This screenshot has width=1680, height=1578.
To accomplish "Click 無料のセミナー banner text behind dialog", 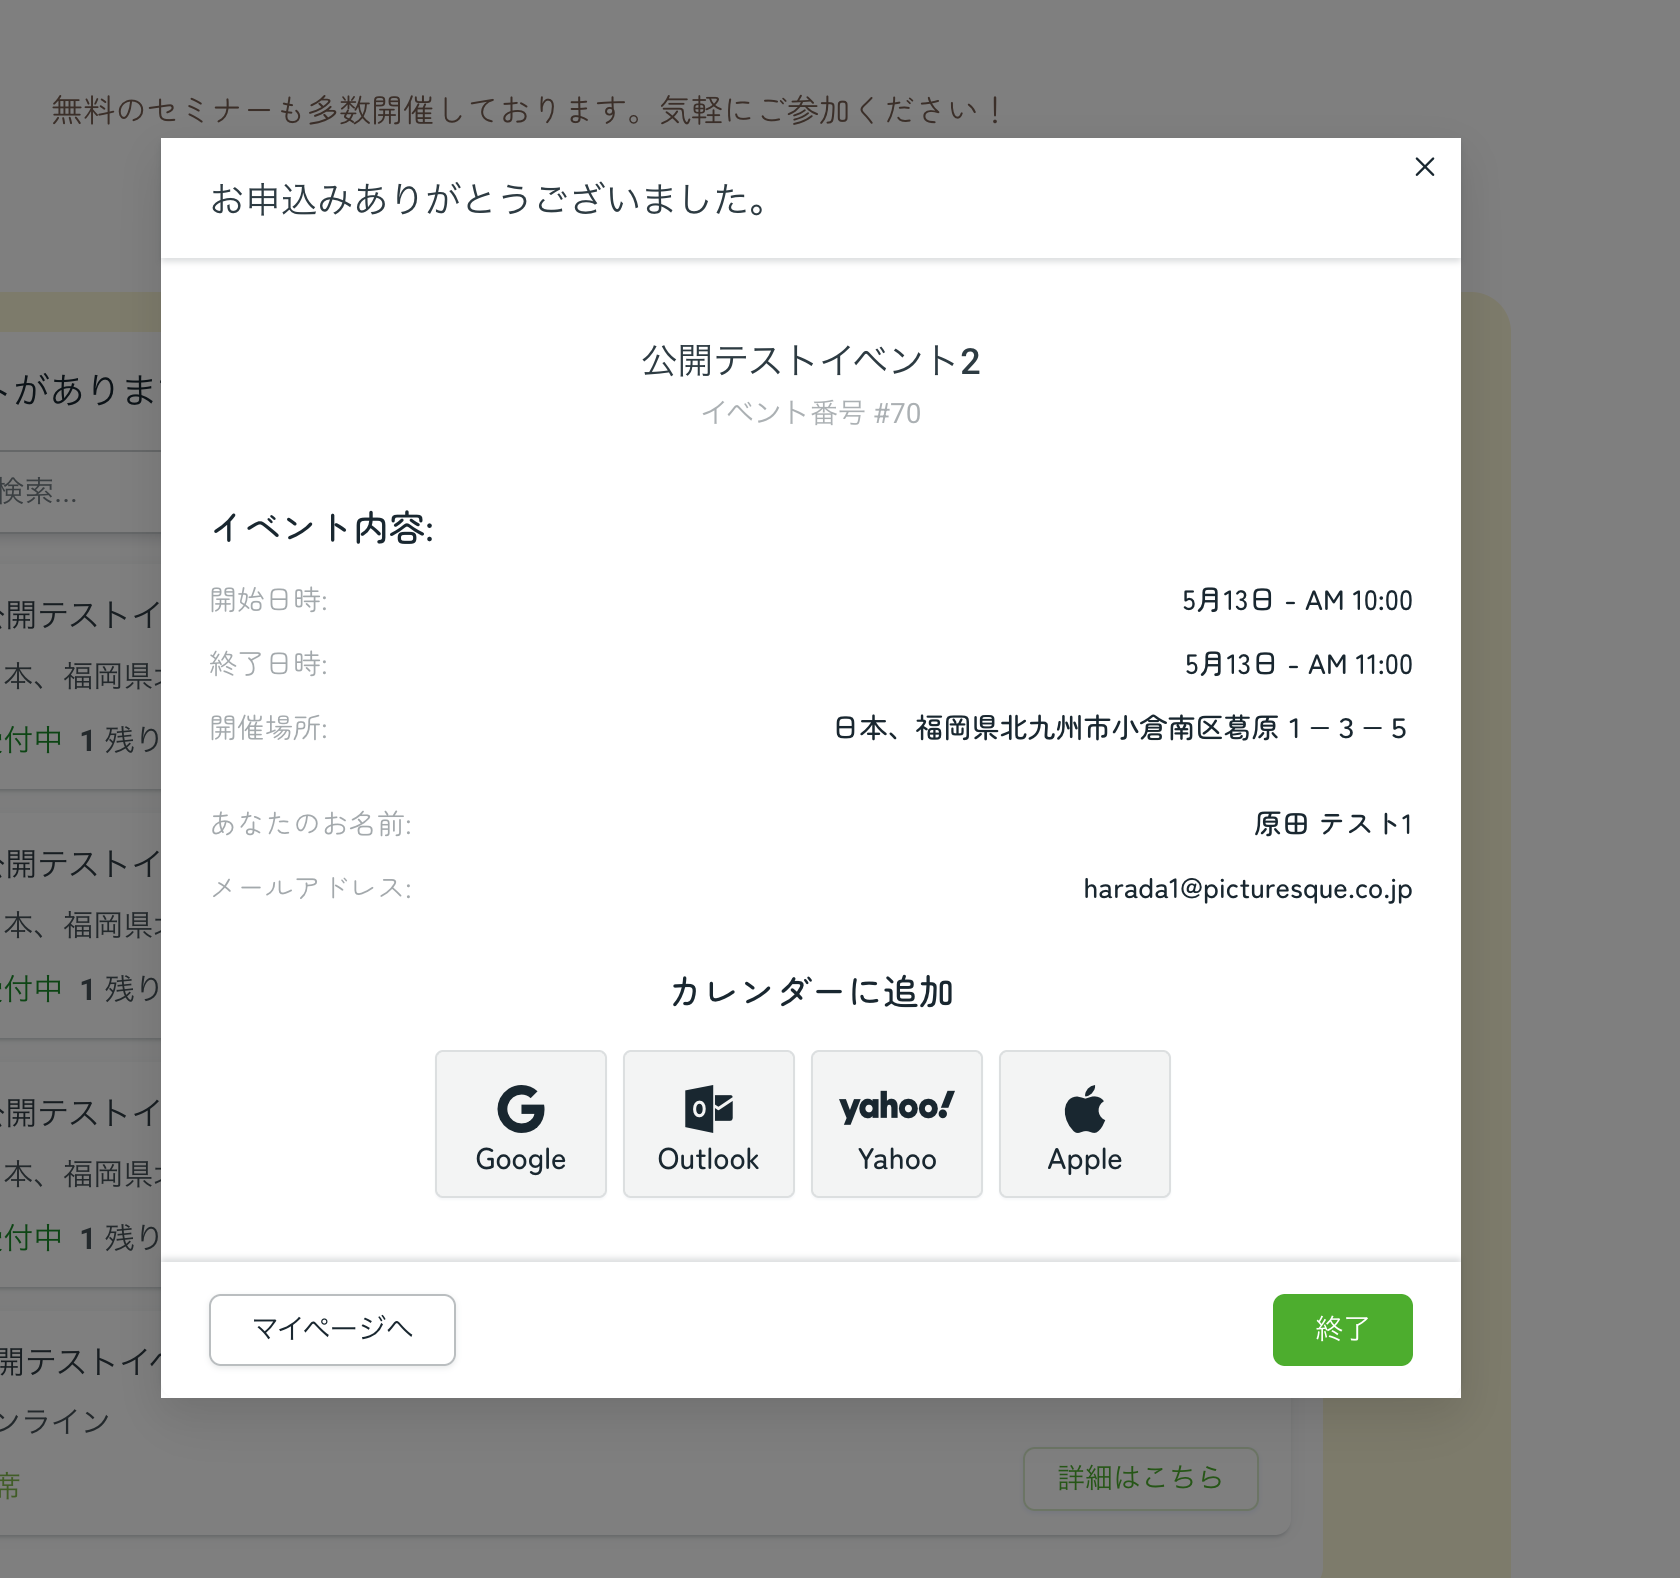I will click(x=528, y=110).
